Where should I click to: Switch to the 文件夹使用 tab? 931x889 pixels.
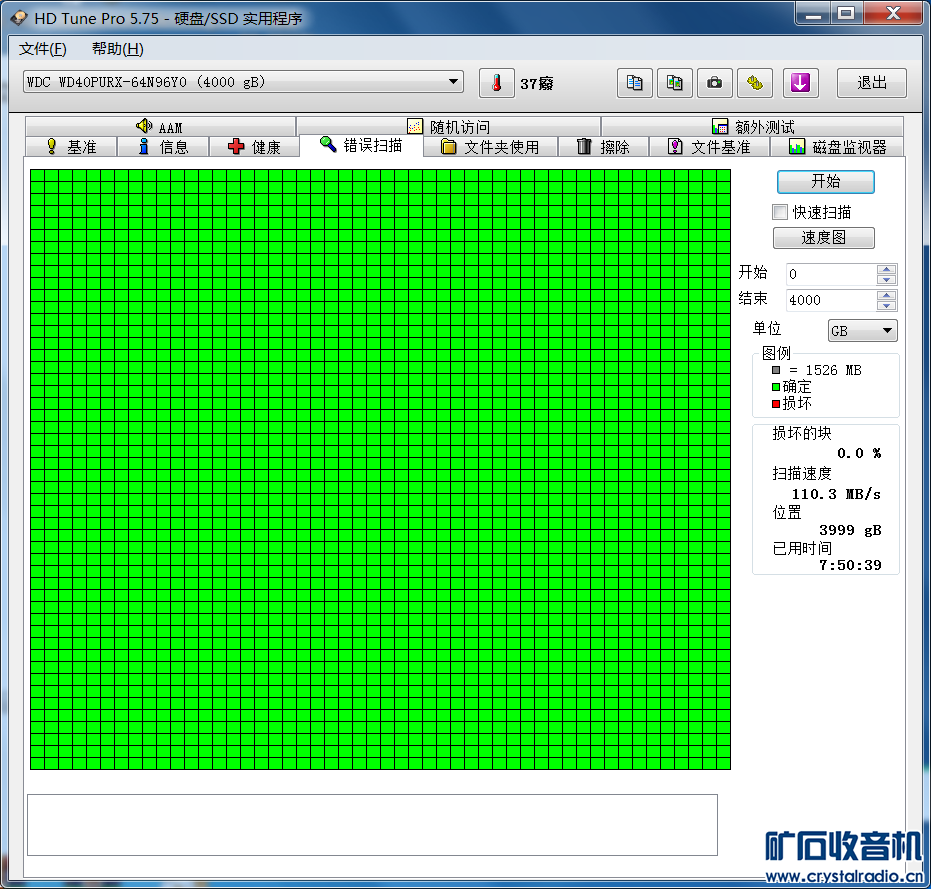point(490,147)
